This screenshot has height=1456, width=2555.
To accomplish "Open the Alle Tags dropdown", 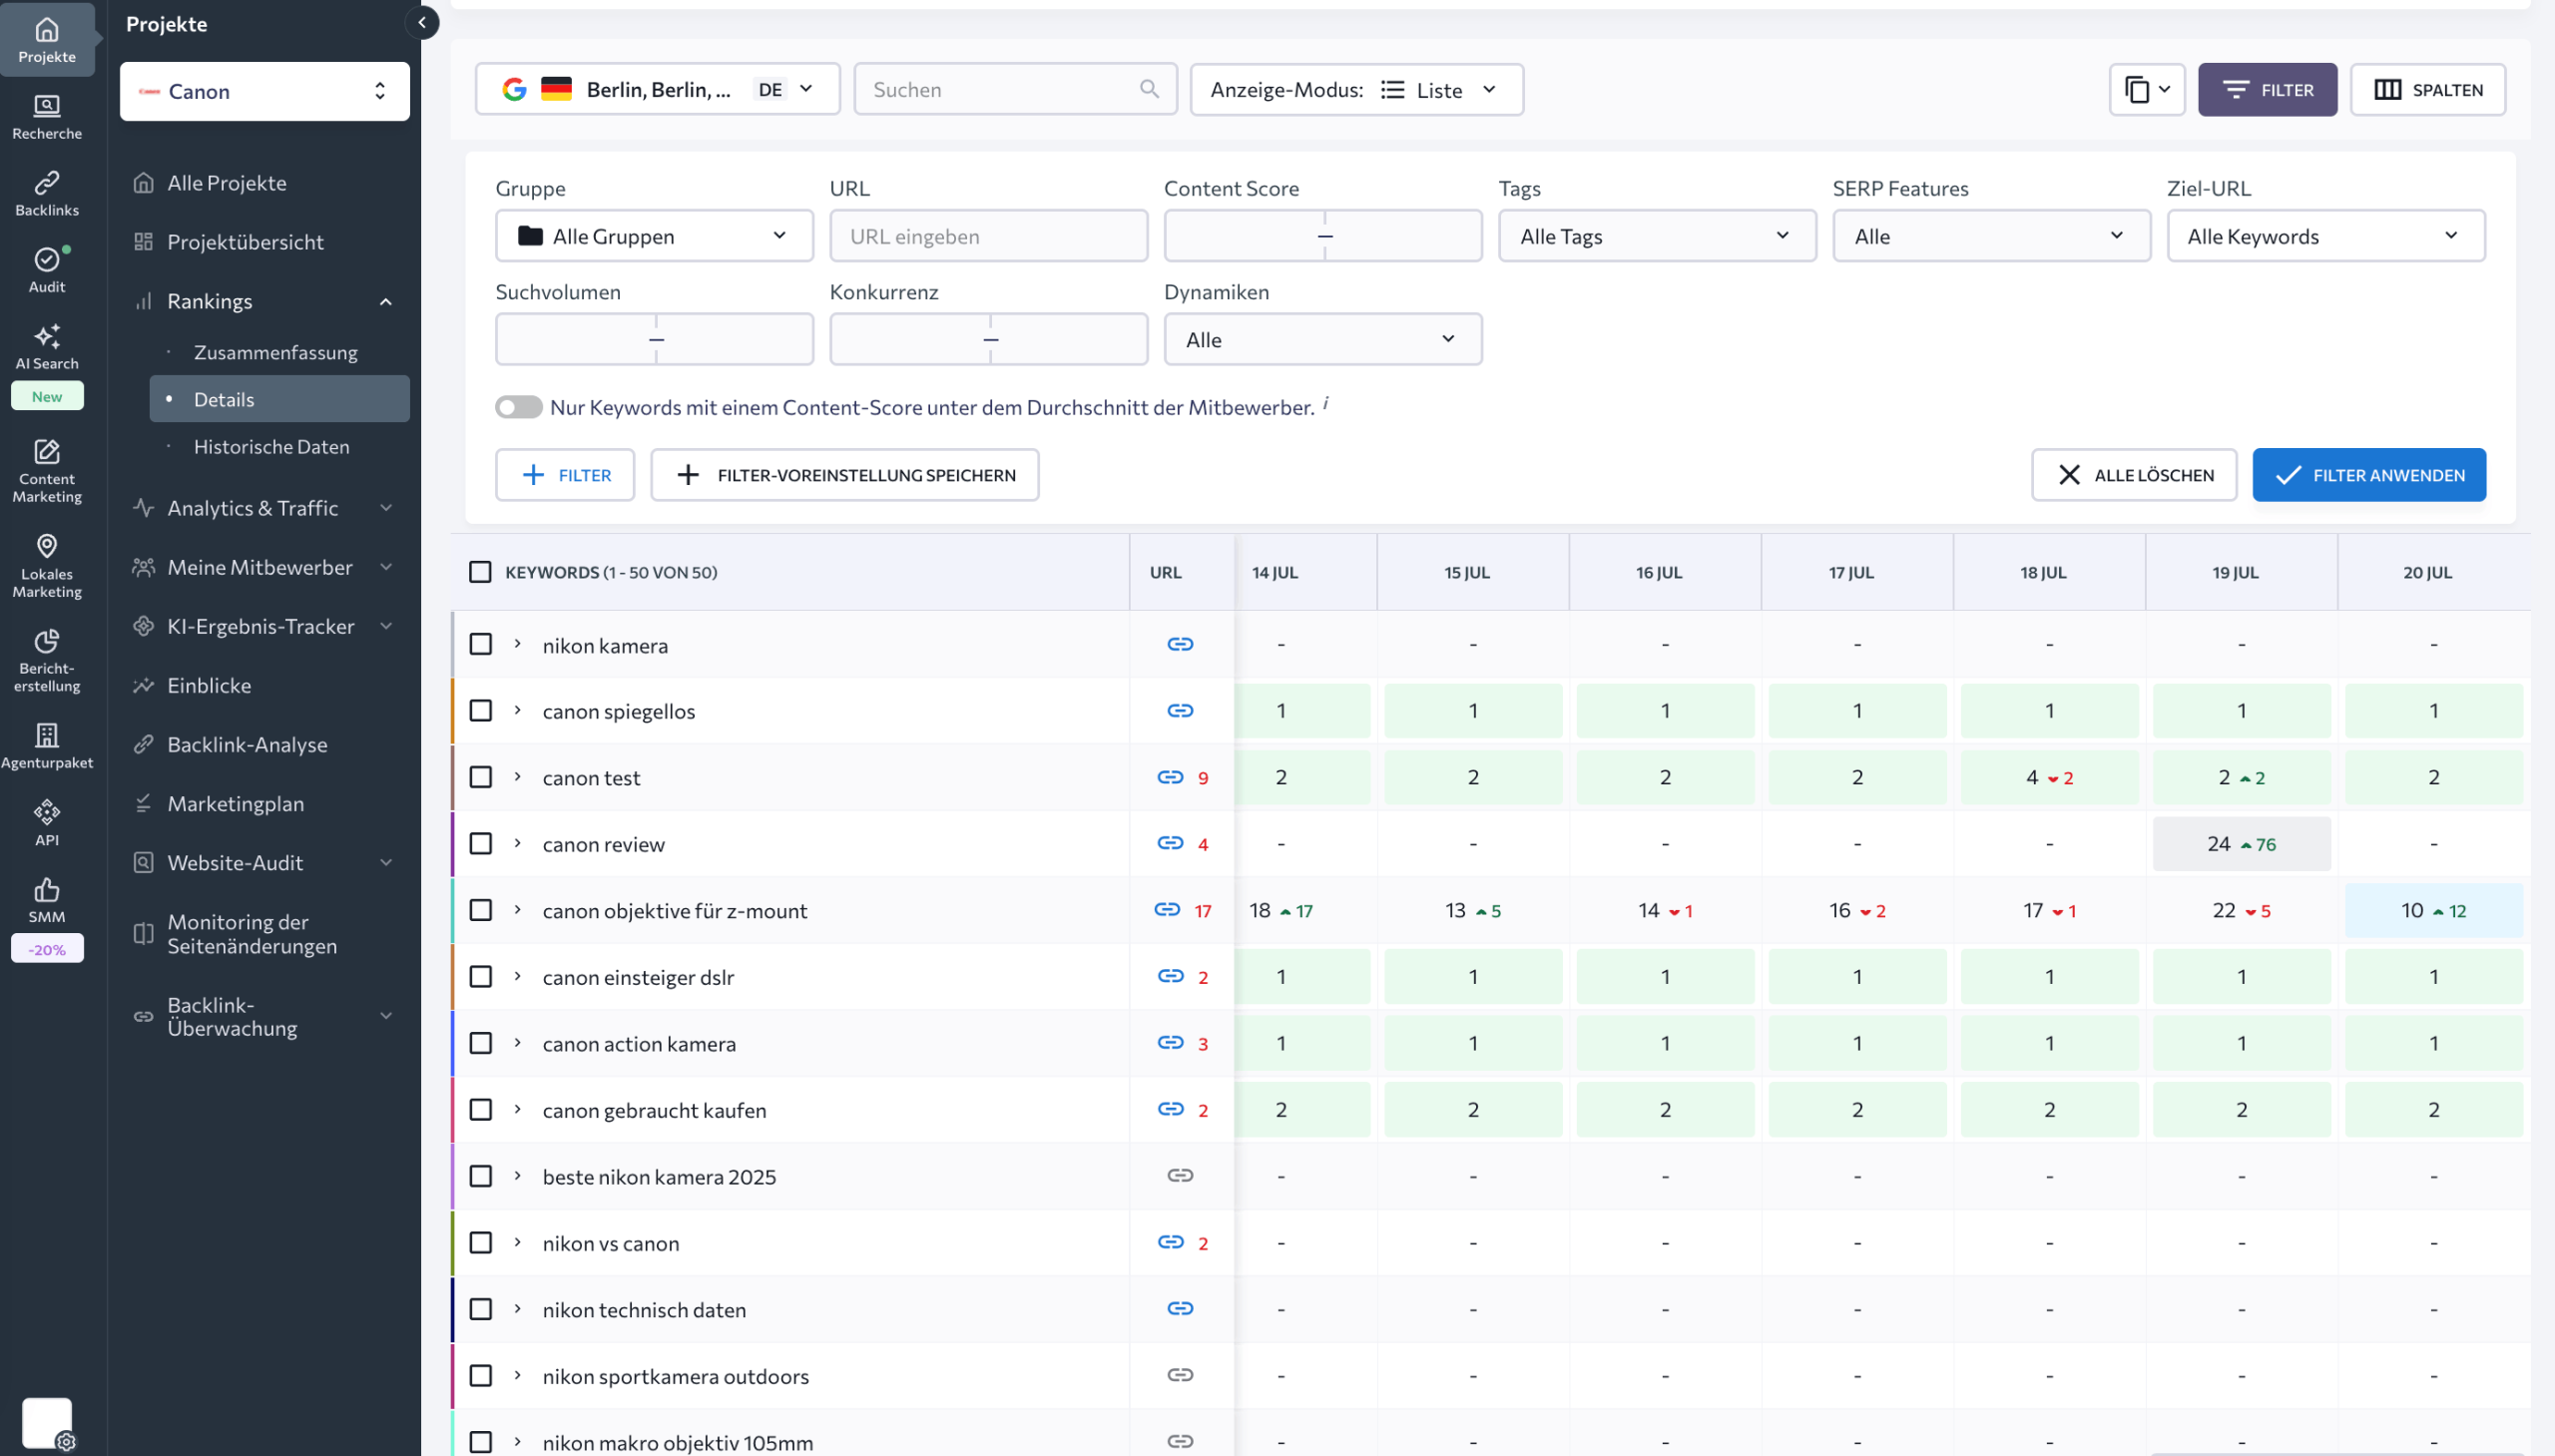I will coord(1657,236).
